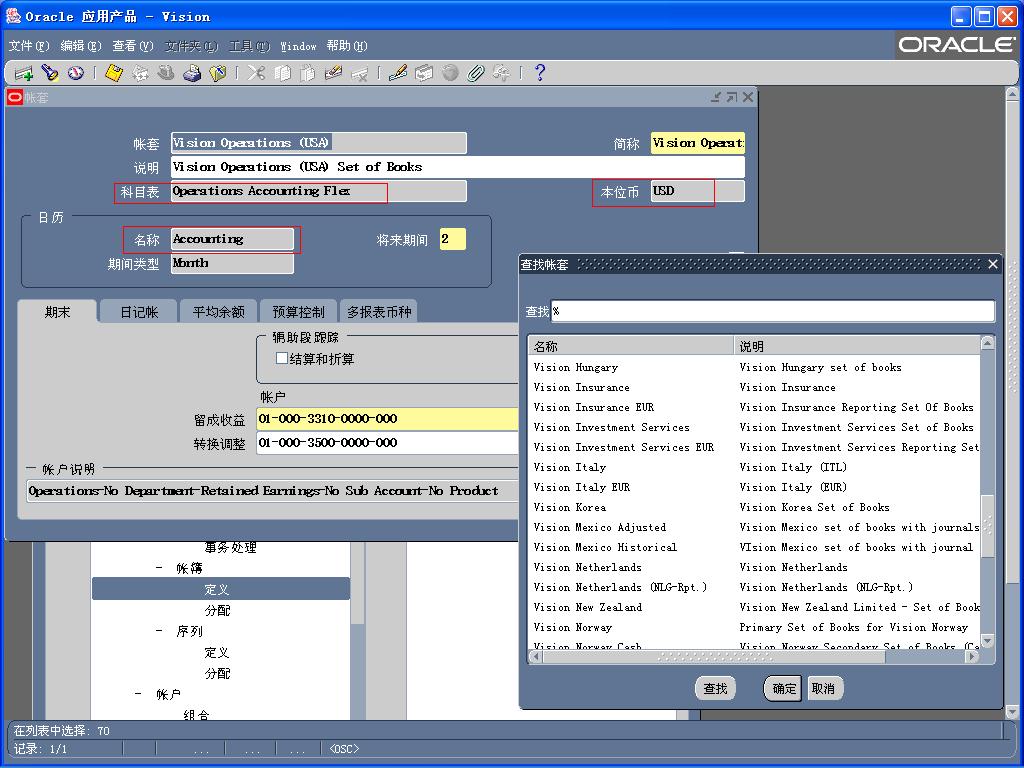
Task: Select 分配 under 序列 in the navigator
Action: tap(217, 673)
